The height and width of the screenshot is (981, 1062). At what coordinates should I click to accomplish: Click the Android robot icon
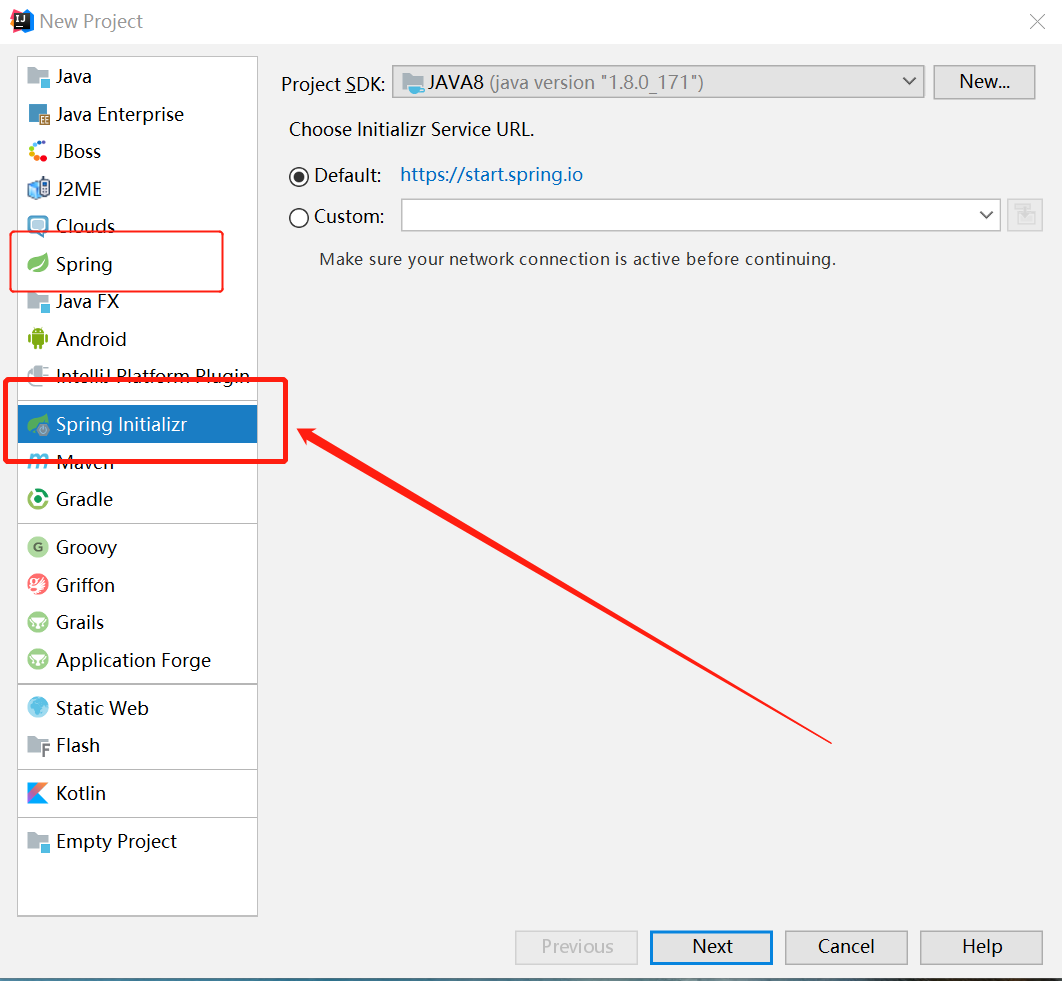click(x=38, y=339)
